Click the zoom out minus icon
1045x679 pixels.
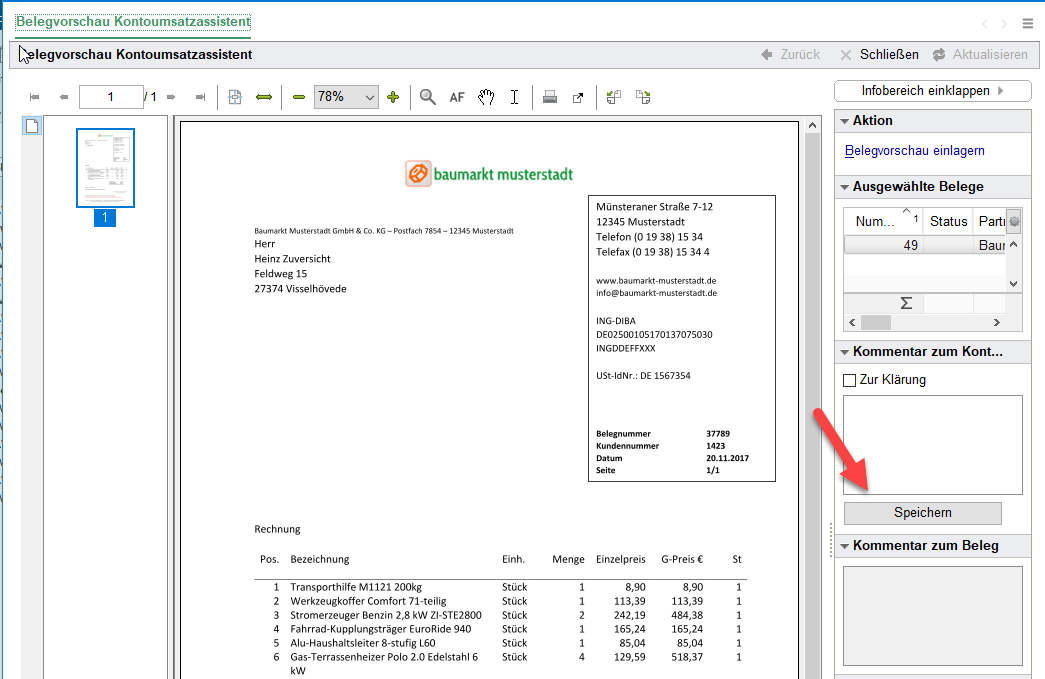298,97
